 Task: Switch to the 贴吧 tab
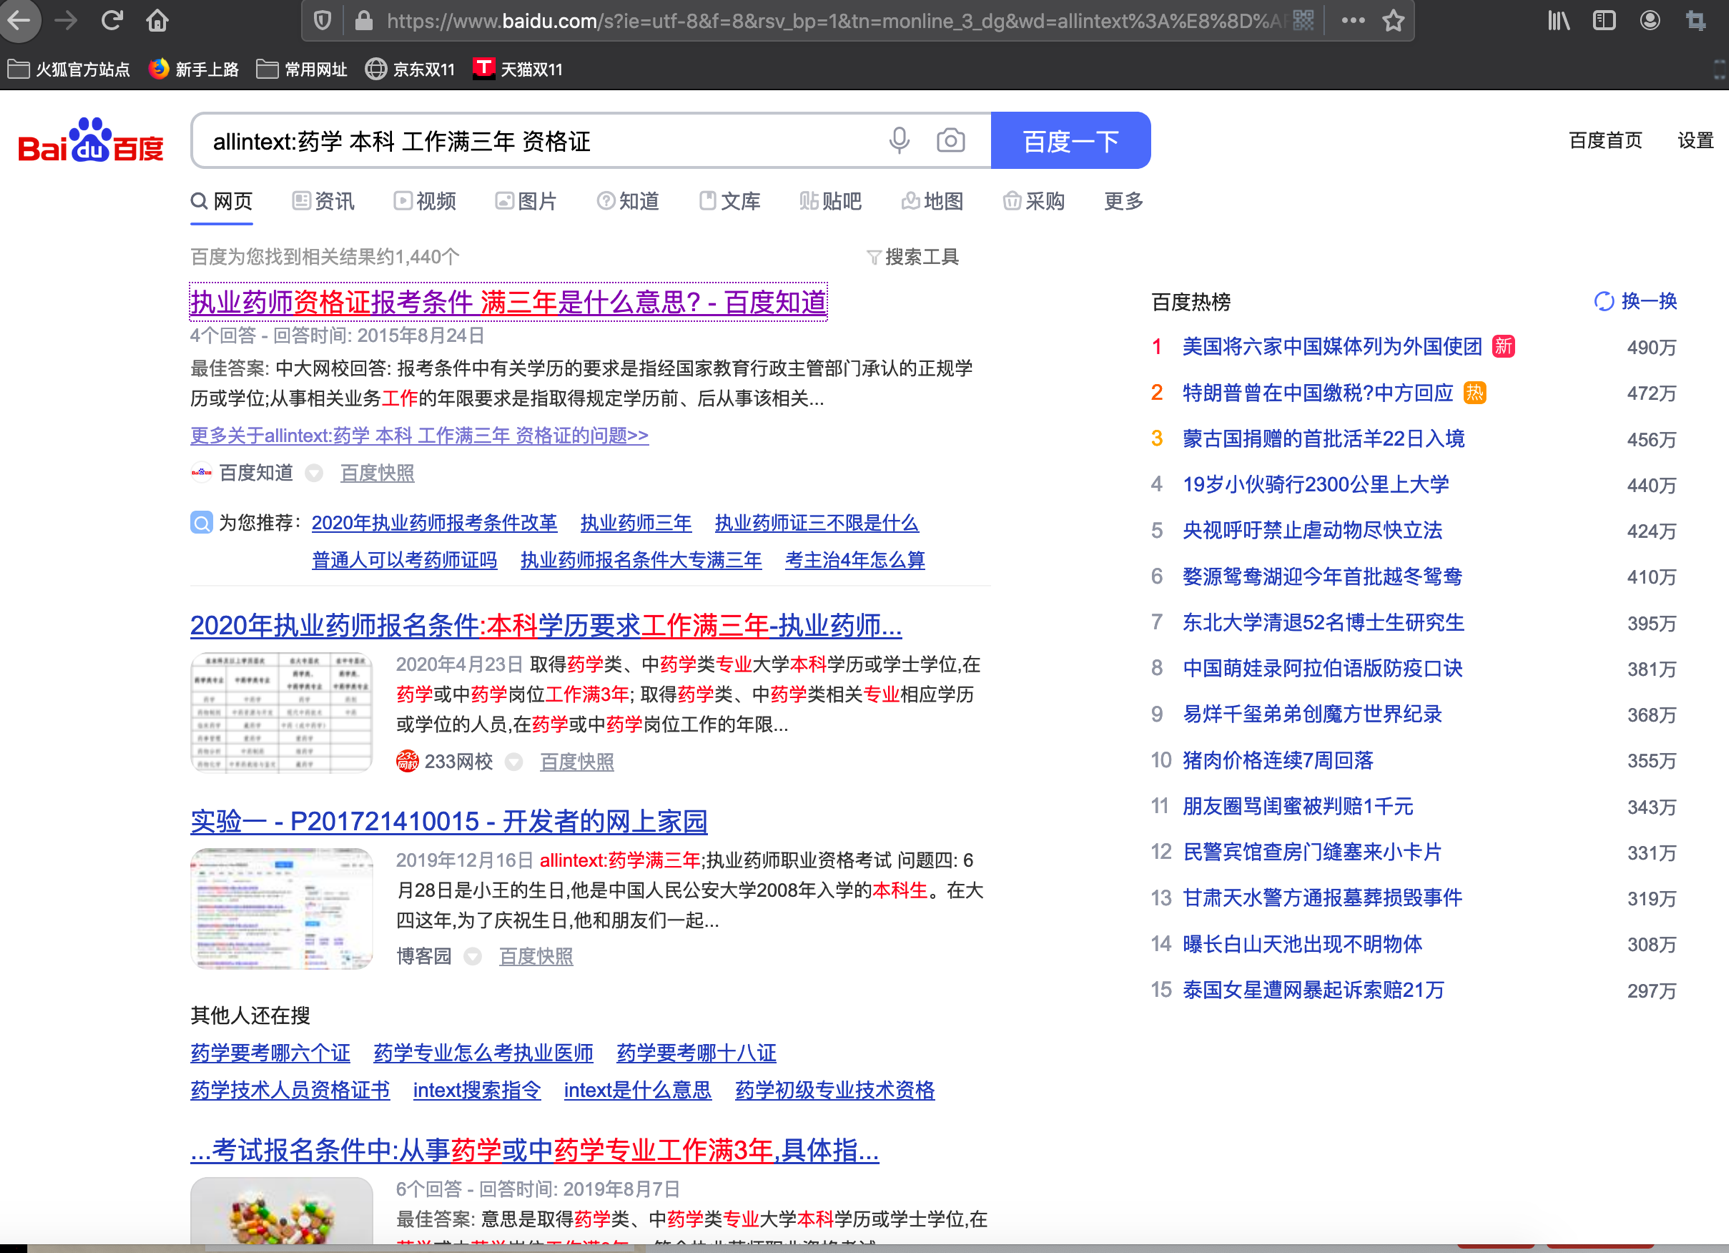pyautogui.click(x=831, y=201)
